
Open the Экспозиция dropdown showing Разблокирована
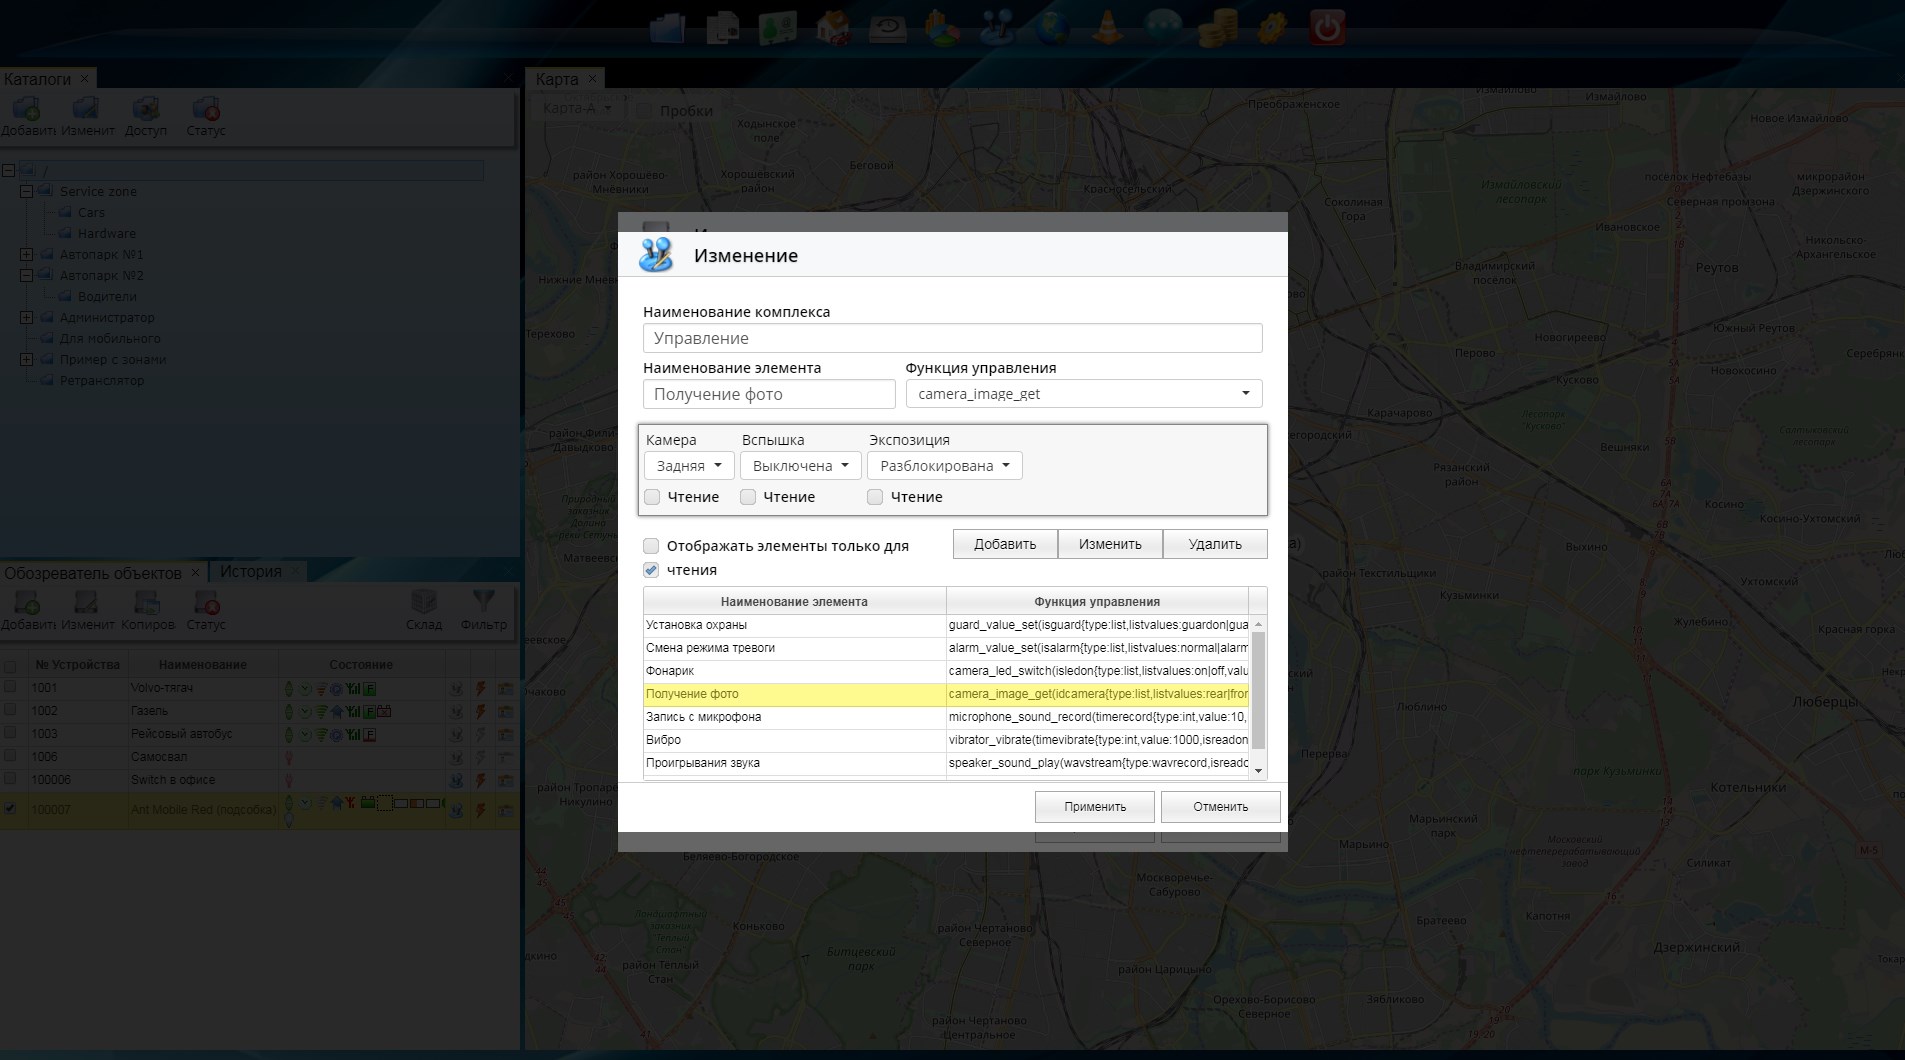coord(944,466)
